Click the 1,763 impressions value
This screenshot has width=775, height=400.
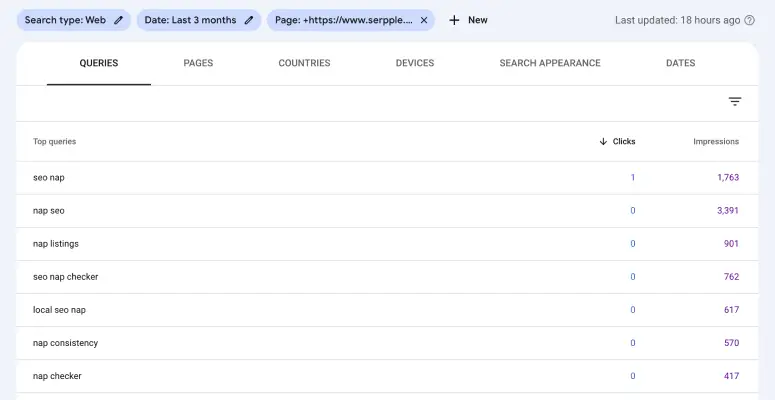728,178
